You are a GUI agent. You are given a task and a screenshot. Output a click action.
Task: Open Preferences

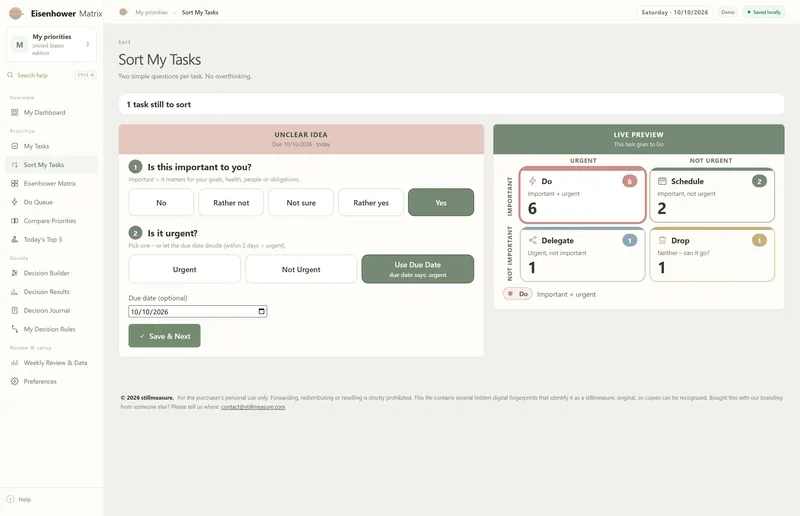pyautogui.click(x=52, y=381)
